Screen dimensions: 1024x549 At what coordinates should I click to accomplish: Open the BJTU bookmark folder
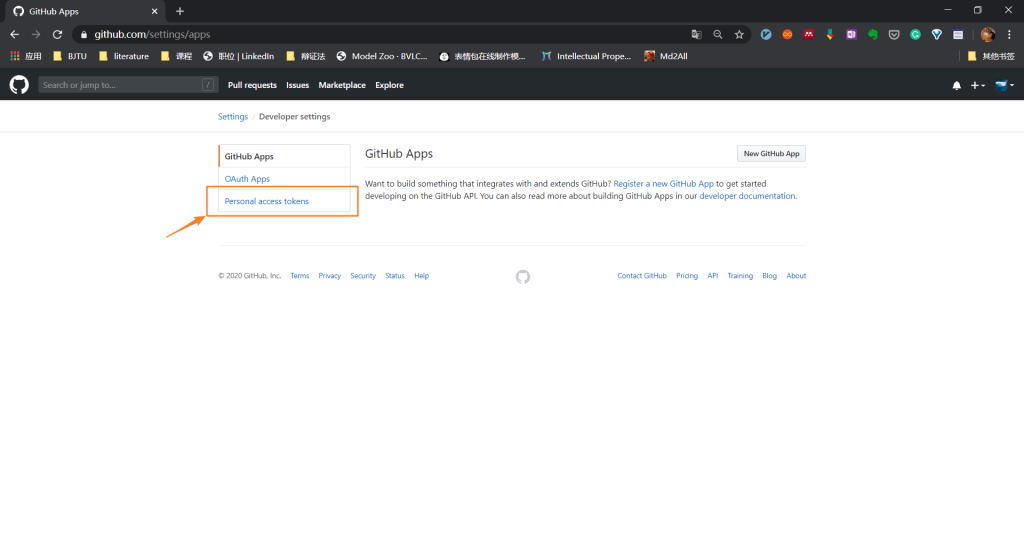coord(70,56)
